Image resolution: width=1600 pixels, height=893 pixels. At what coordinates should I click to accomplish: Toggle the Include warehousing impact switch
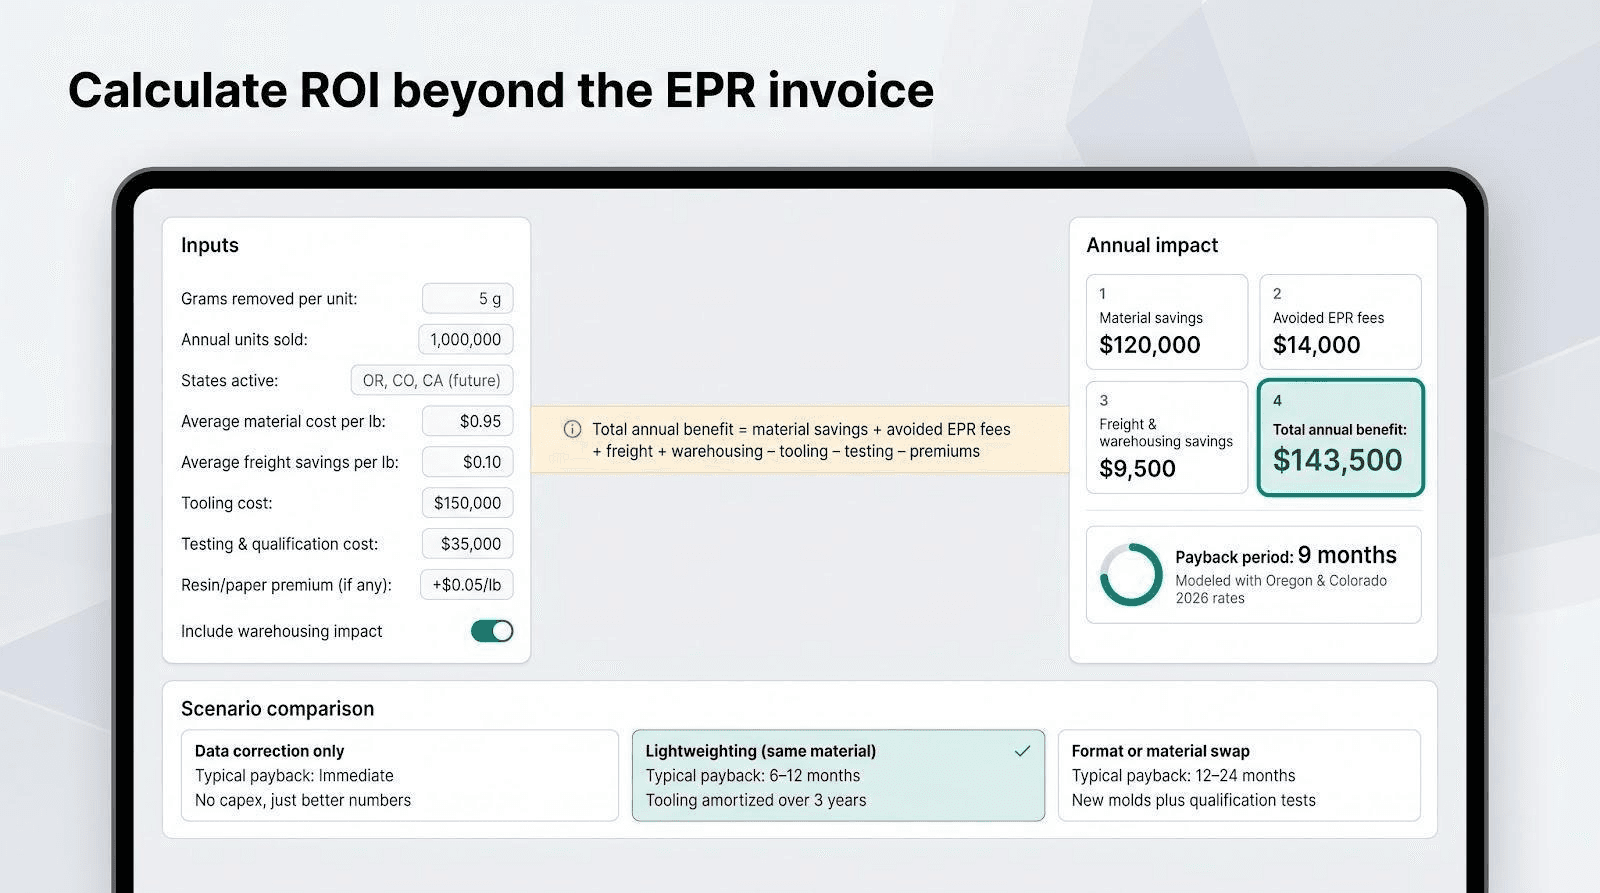(x=492, y=631)
